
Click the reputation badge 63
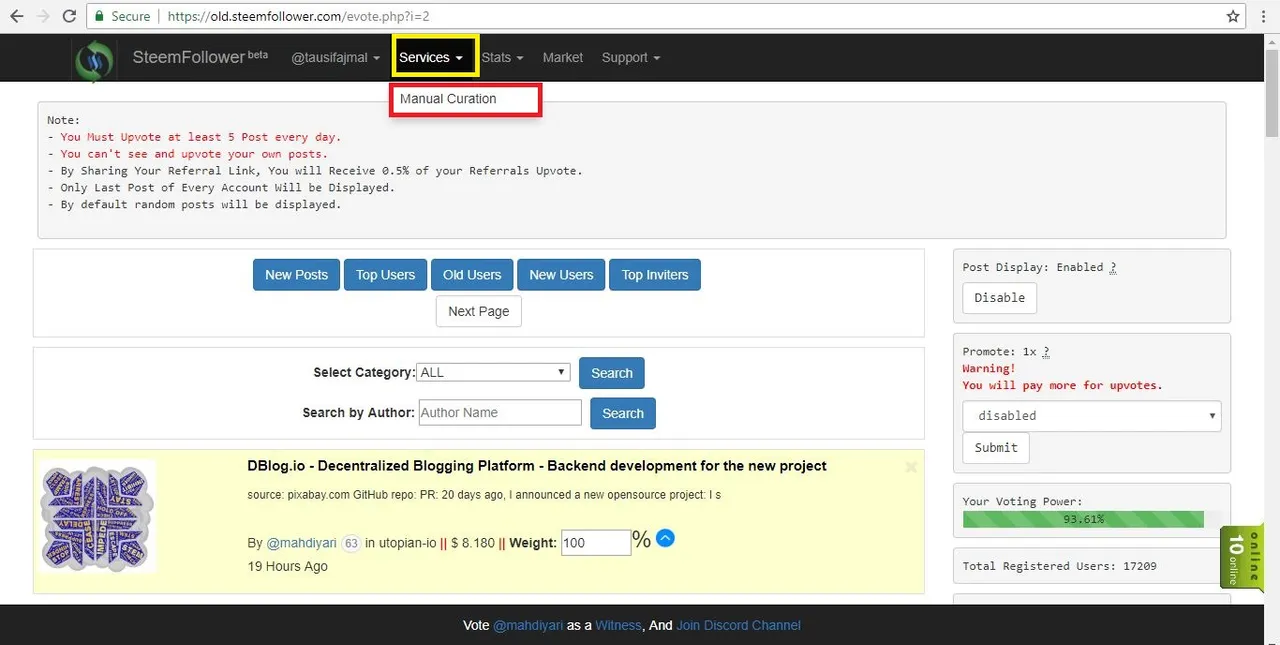(x=351, y=543)
